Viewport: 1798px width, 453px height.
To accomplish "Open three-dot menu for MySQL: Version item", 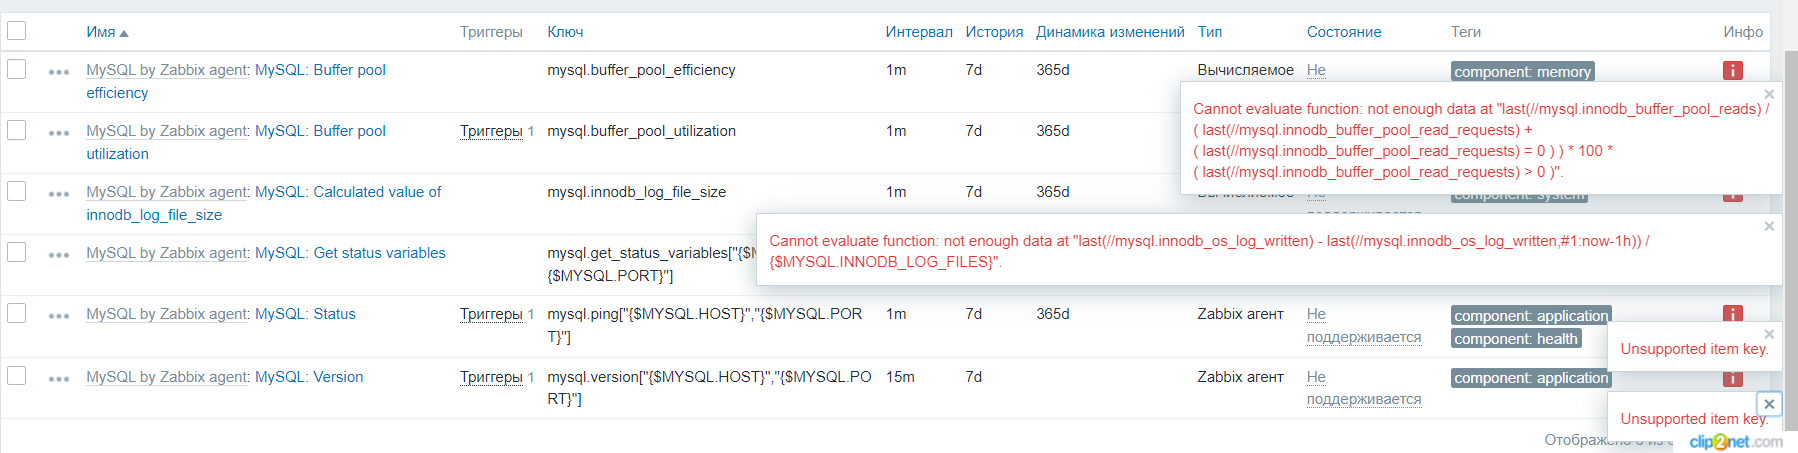I will [x=59, y=379].
